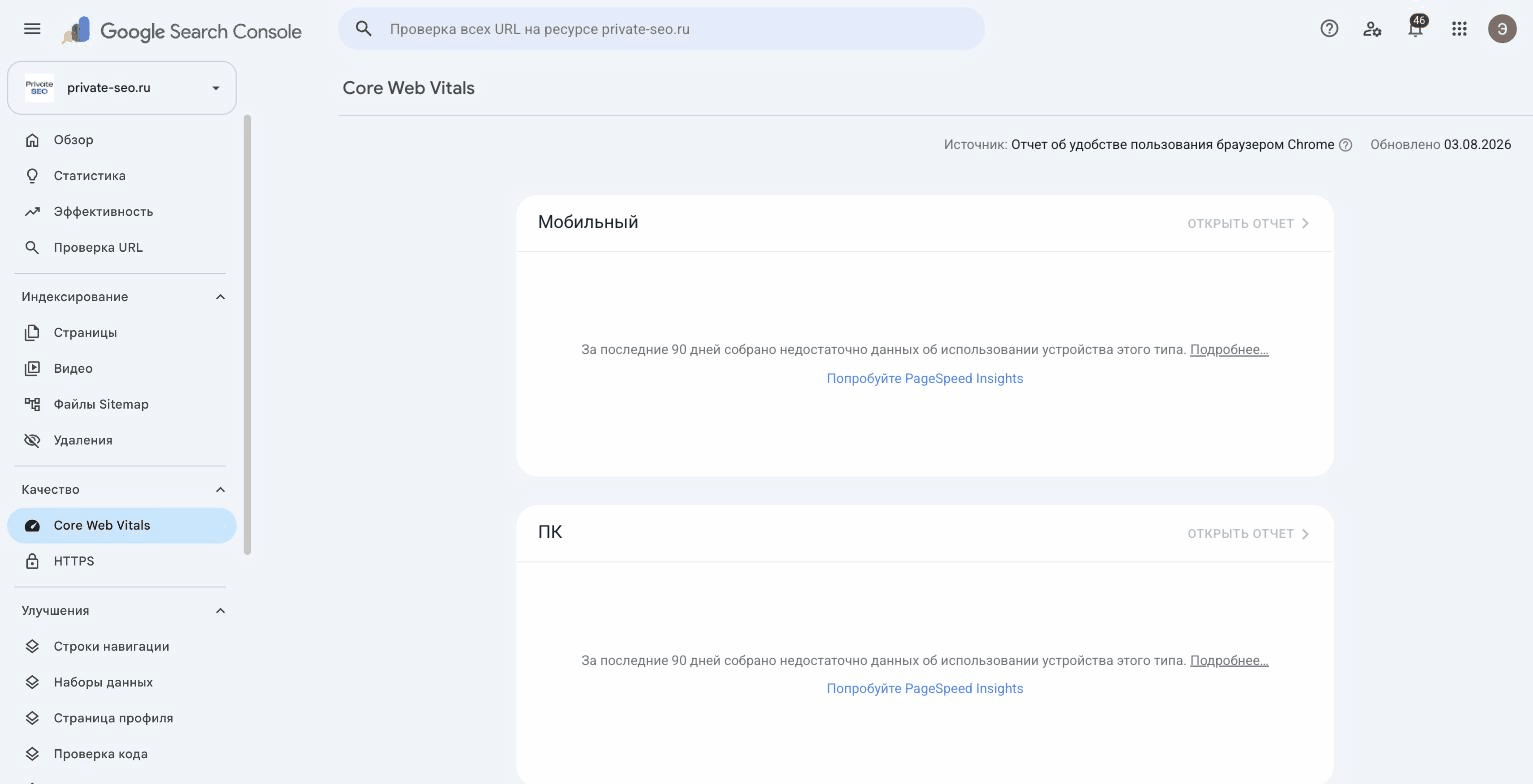Open Мобильный ОТКРЫТЬ ОТЧЕТ button
The image size is (1533, 784).
1249,224
